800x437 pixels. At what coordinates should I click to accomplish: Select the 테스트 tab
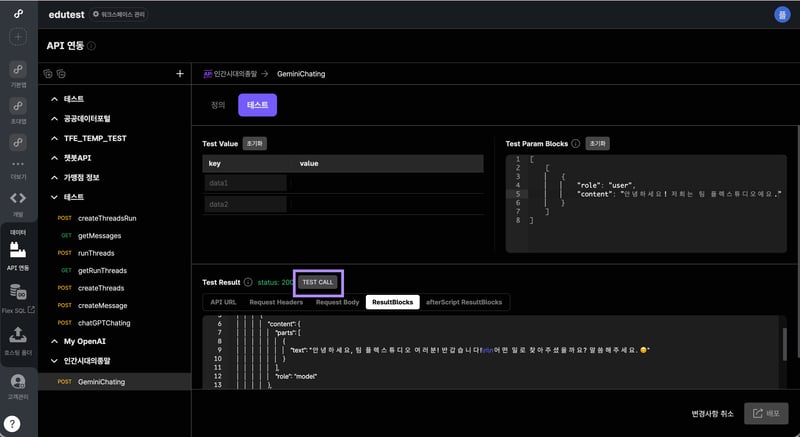(258, 105)
